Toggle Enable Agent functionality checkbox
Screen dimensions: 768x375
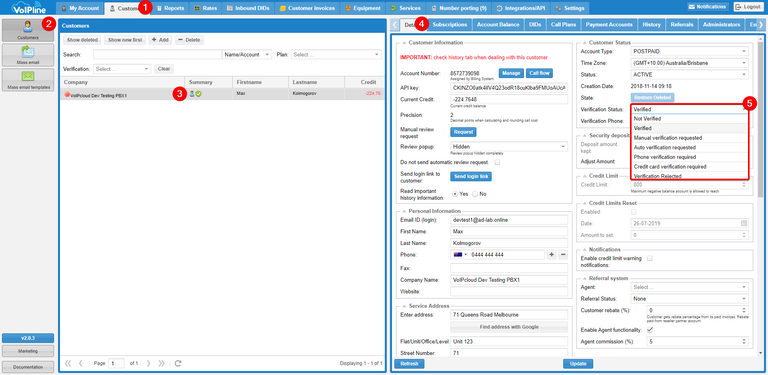pyautogui.click(x=650, y=330)
